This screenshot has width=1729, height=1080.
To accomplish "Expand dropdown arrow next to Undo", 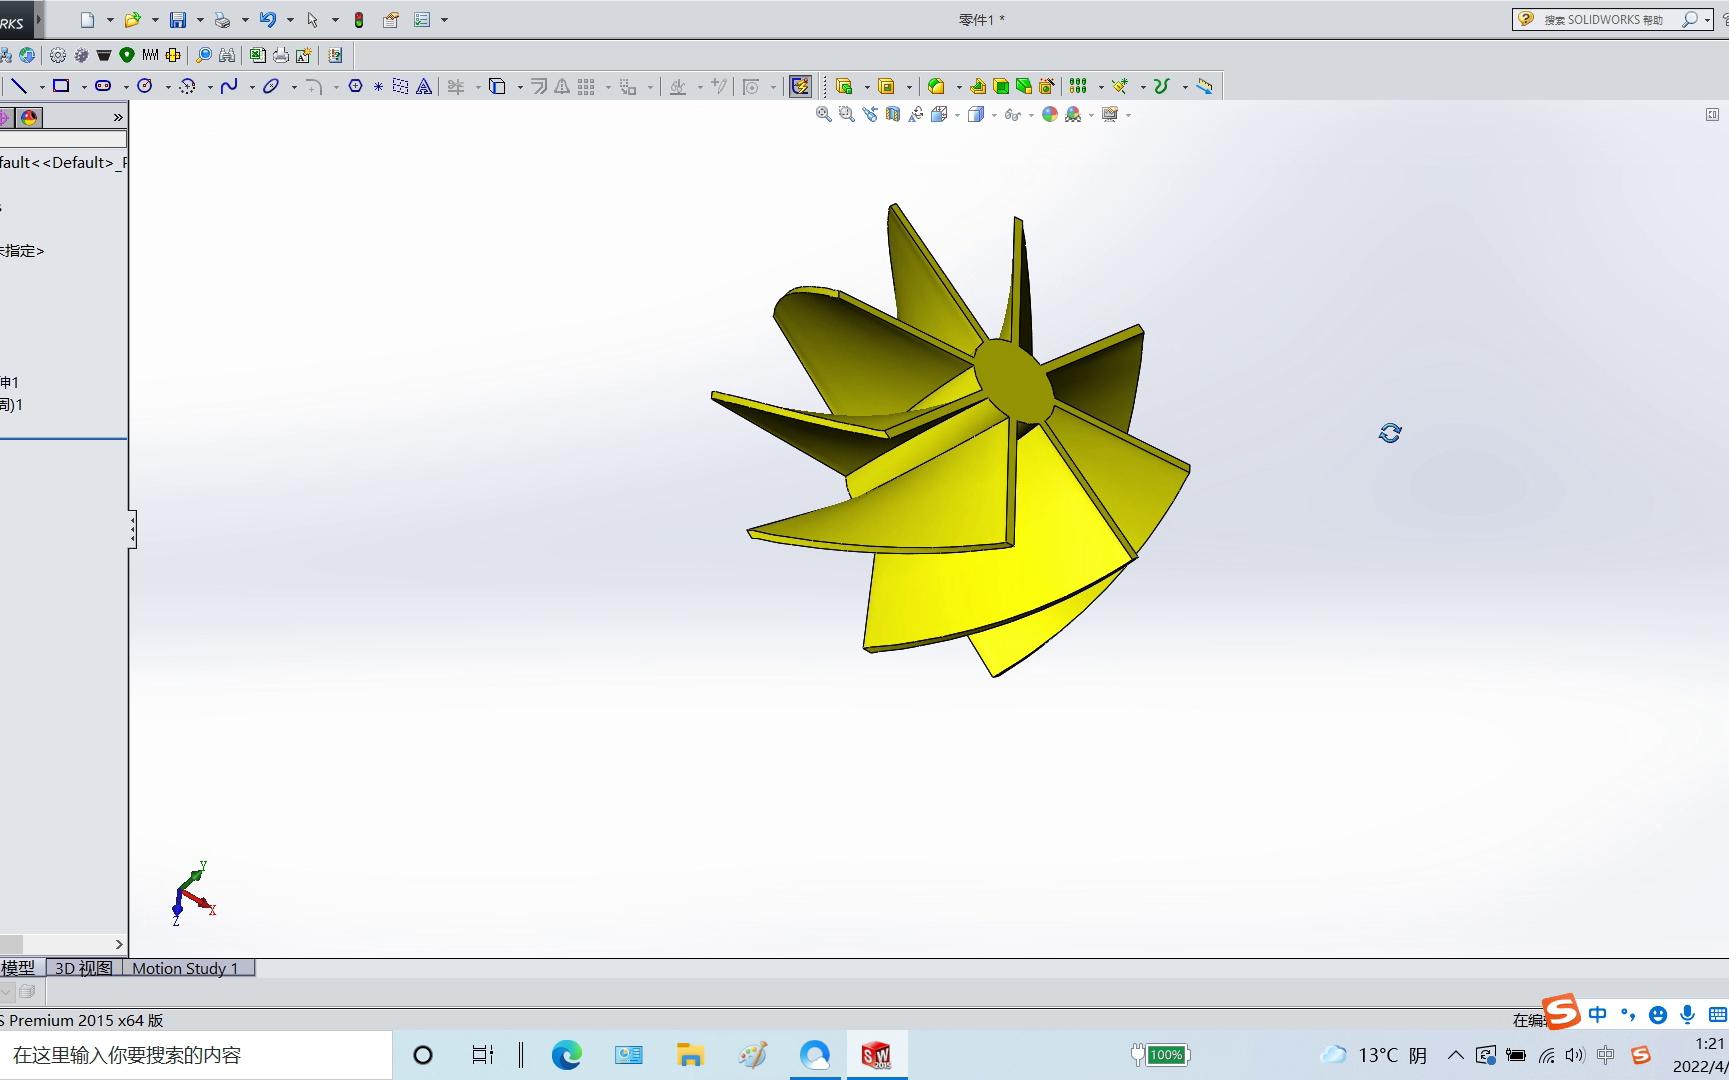I will [x=290, y=20].
